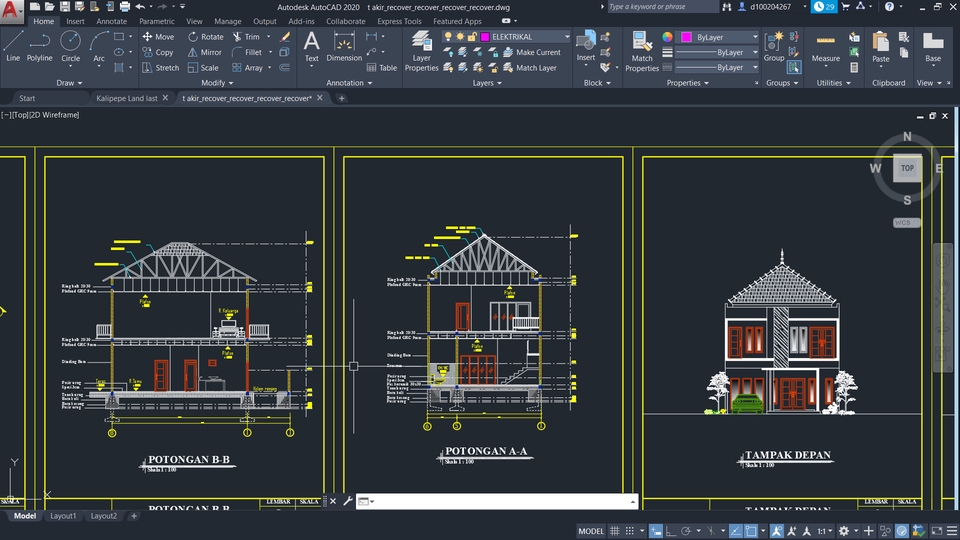Viewport: 960px width, 540px height.
Task: Choose the Fillet tool
Action: pyautogui.click(x=247, y=53)
